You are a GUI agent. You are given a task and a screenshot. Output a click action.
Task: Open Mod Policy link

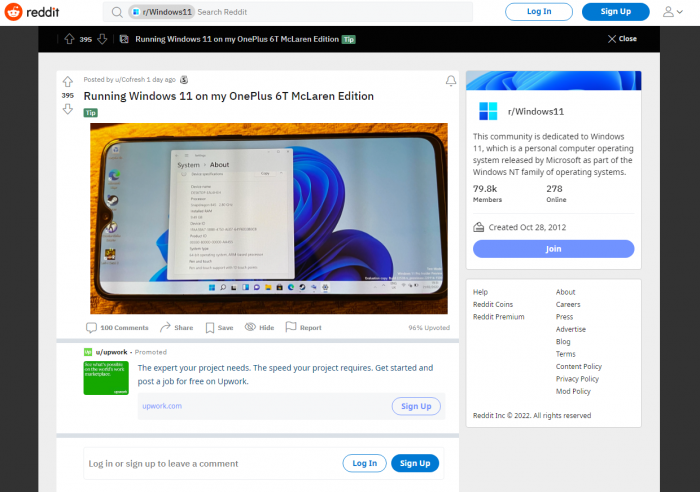(x=573, y=392)
